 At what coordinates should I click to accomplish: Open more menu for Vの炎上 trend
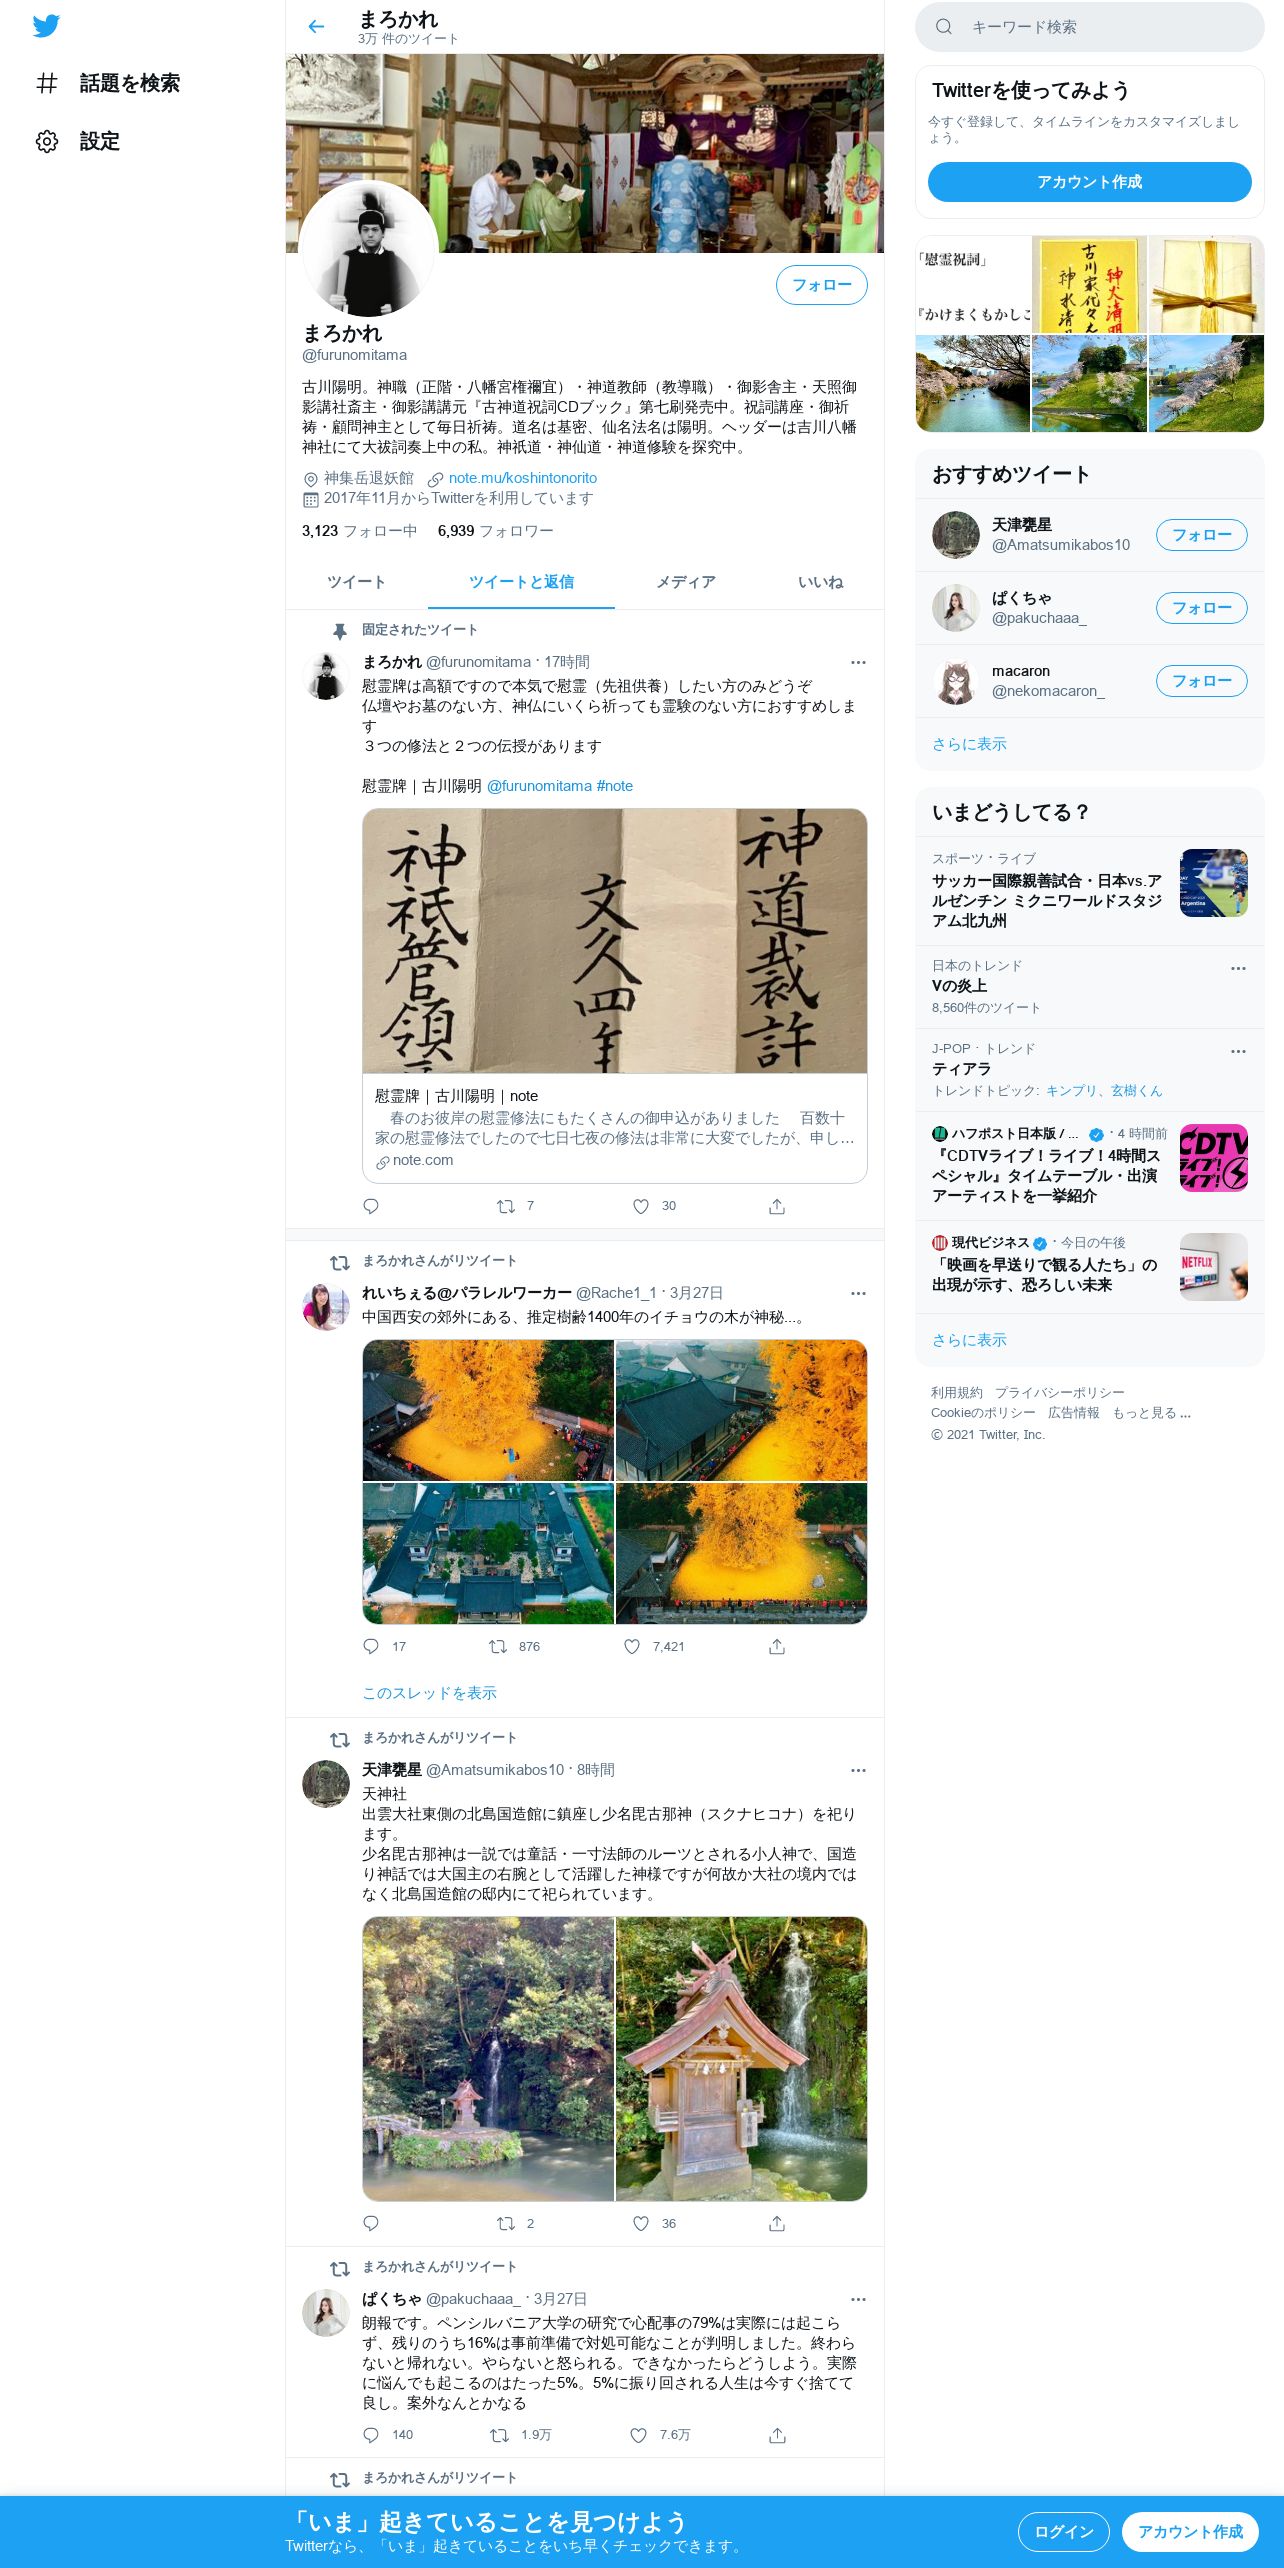(1238, 968)
